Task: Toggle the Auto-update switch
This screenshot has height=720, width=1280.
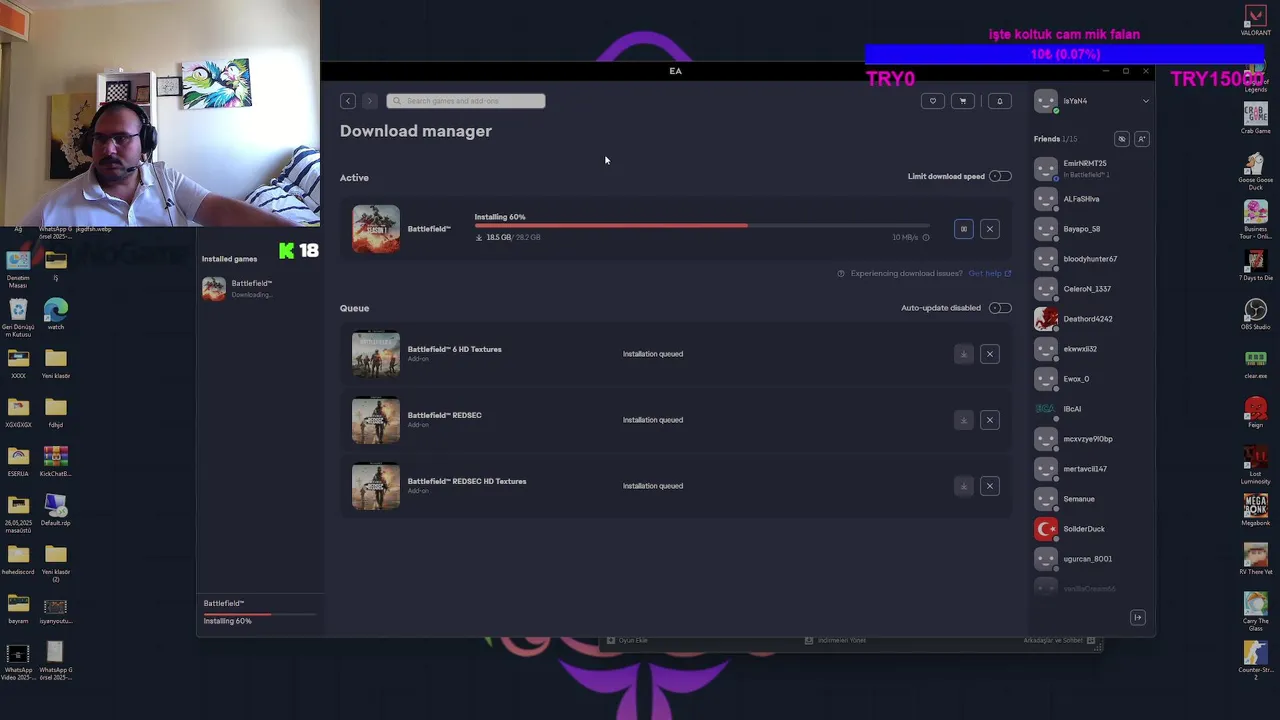Action: point(1000,308)
